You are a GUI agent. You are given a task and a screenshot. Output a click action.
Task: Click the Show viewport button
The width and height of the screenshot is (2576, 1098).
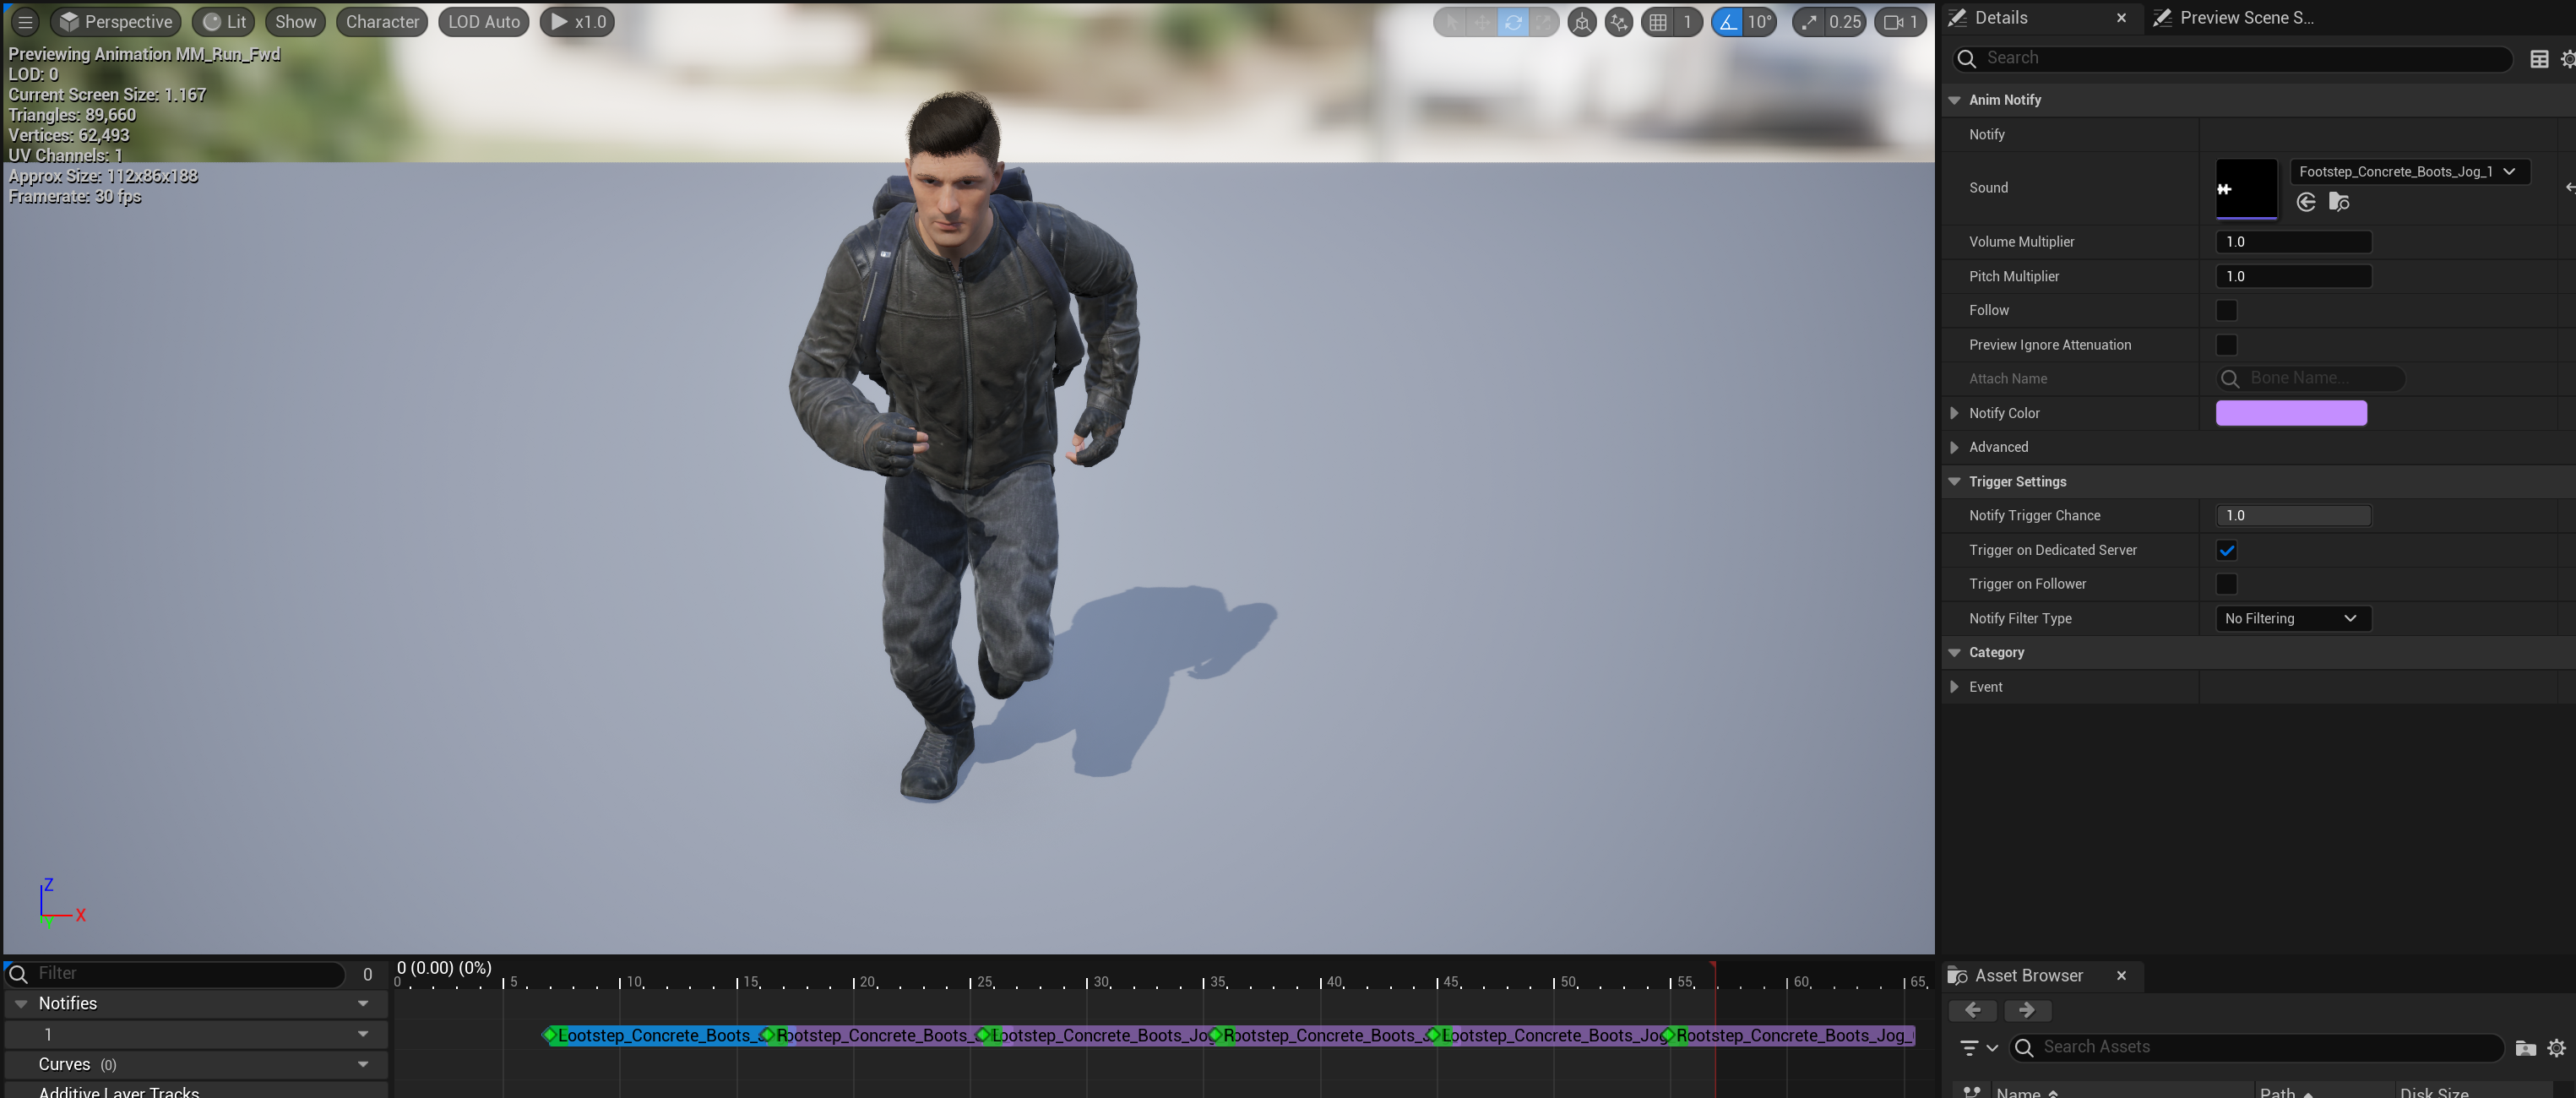pyautogui.click(x=295, y=22)
